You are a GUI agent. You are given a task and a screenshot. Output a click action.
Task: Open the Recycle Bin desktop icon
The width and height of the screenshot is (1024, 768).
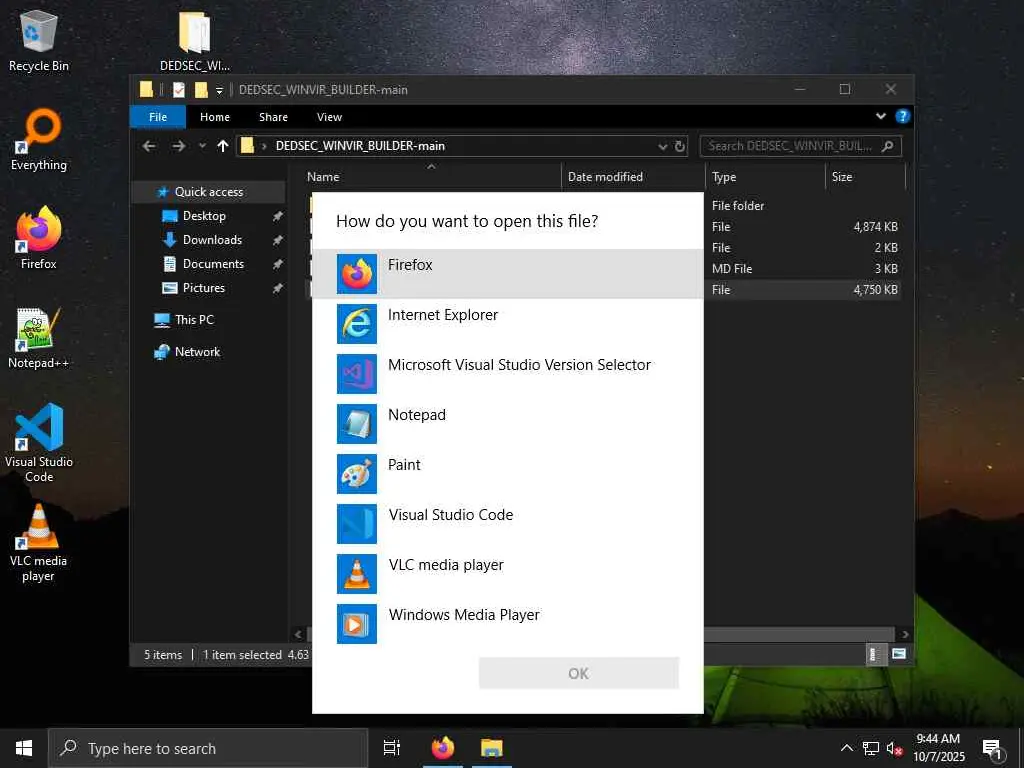click(x=39, y=40)
